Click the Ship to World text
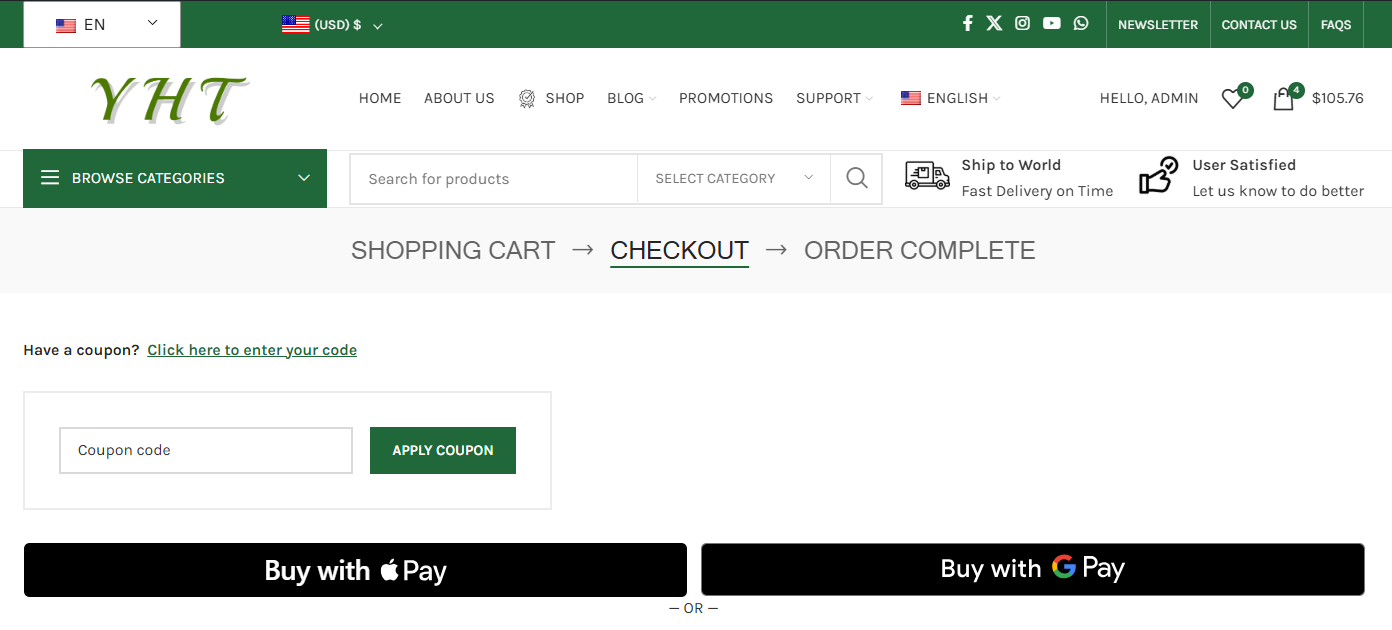The height and width of the screenshot is (630, 1392). [1011, 165]
